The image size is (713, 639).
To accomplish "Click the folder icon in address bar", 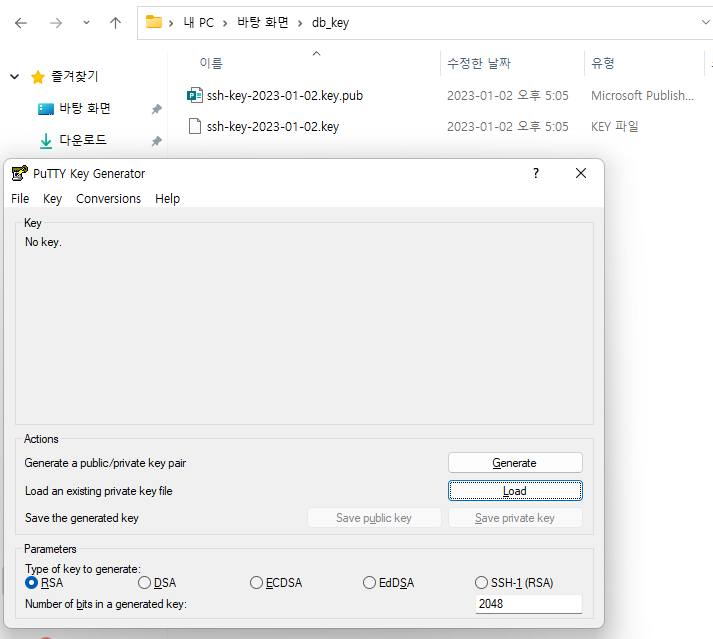I will click(x=154, y=22).
